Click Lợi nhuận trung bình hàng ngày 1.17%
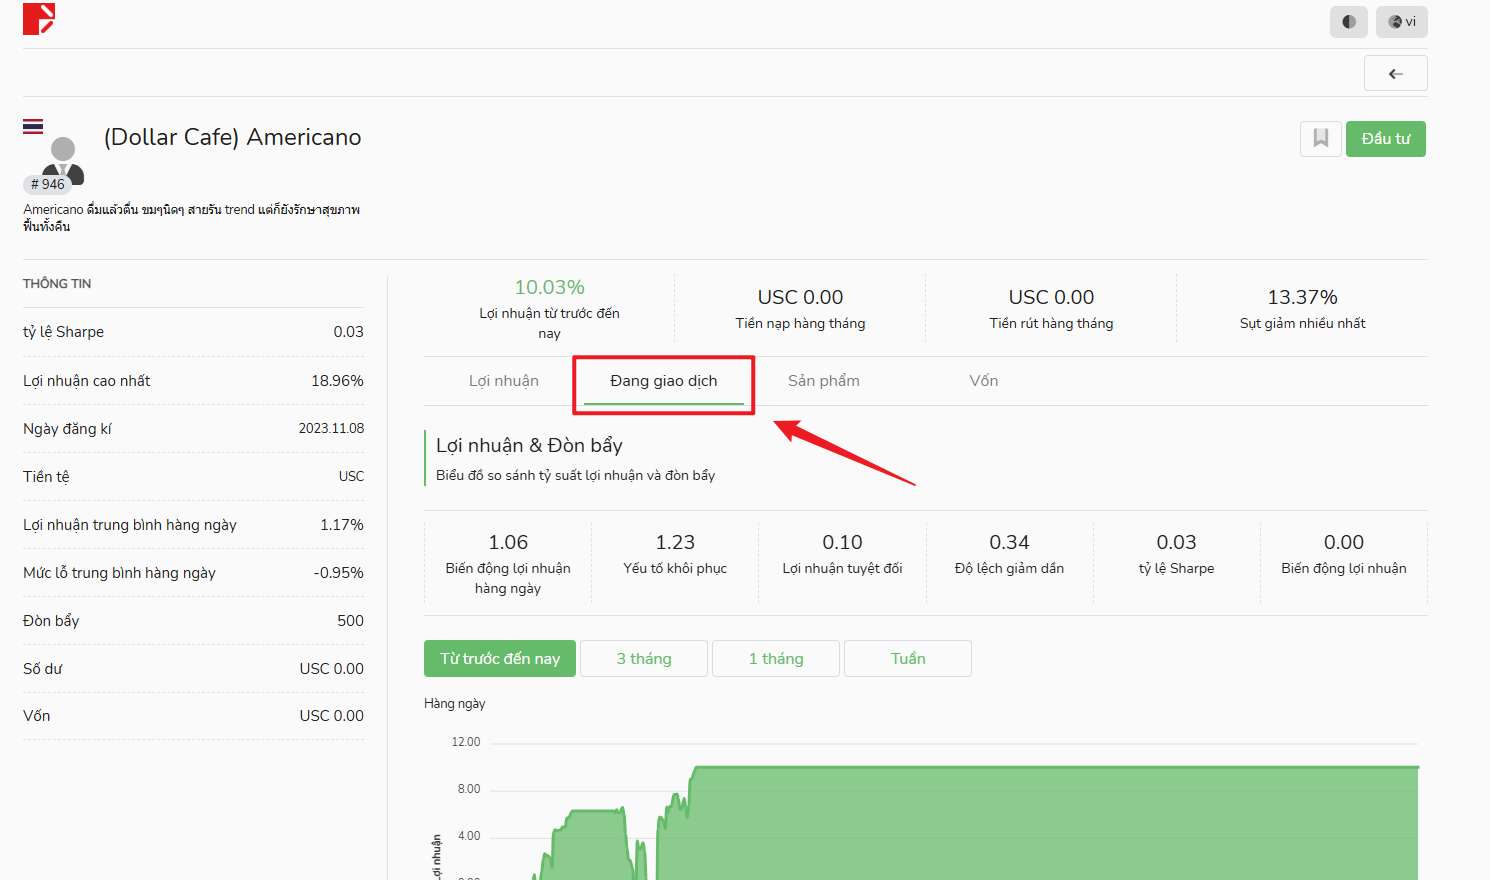 tap(193, 525)
